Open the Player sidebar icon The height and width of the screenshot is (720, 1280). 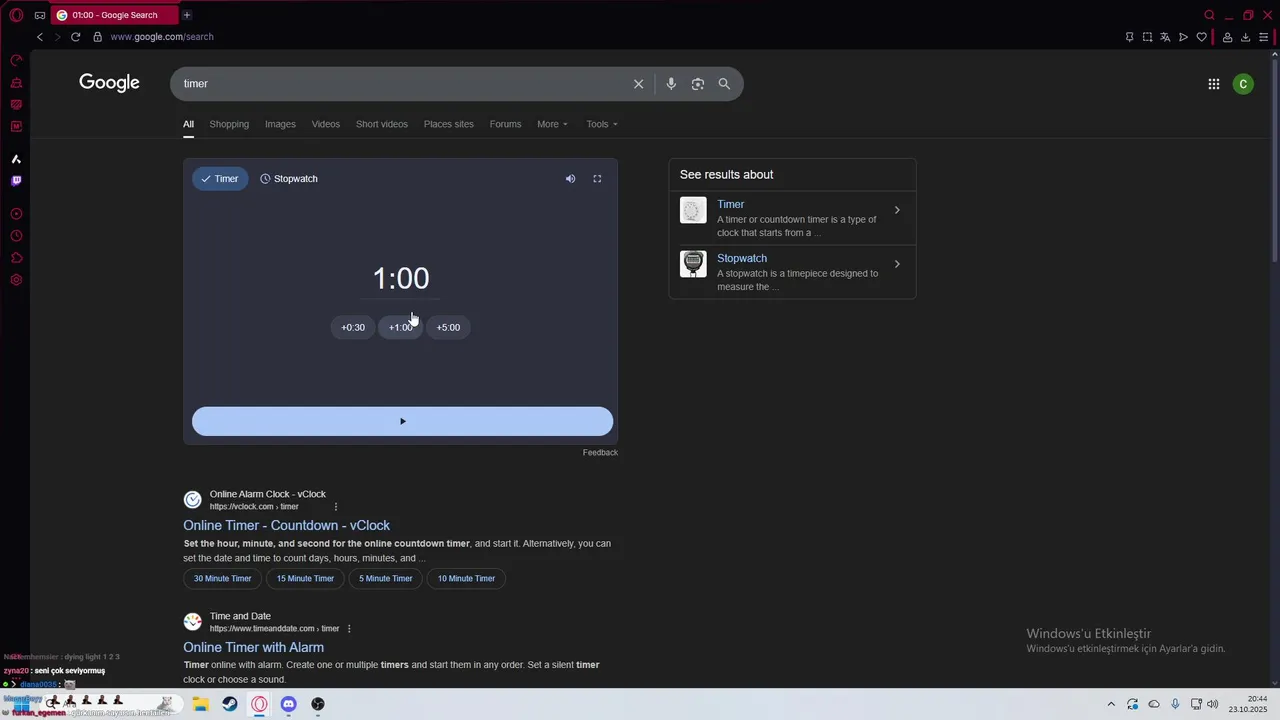tap(16, 214)
